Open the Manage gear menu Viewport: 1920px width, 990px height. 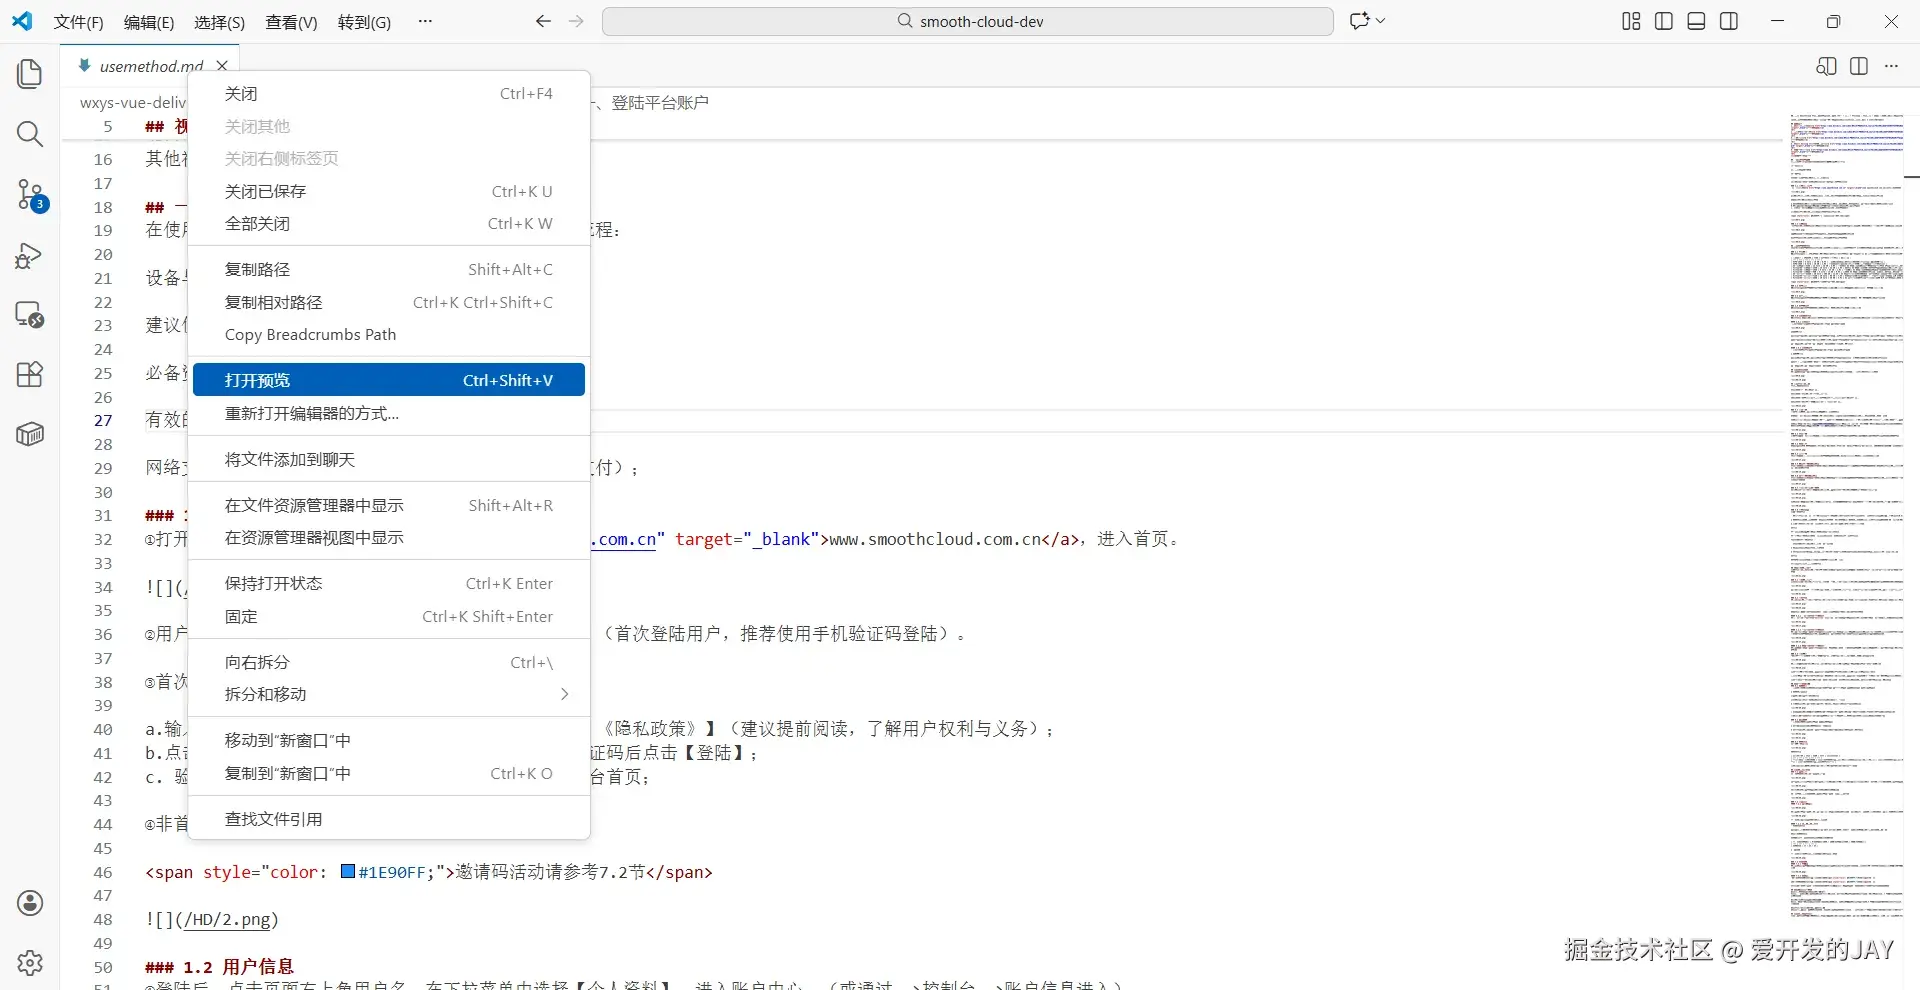30,963
